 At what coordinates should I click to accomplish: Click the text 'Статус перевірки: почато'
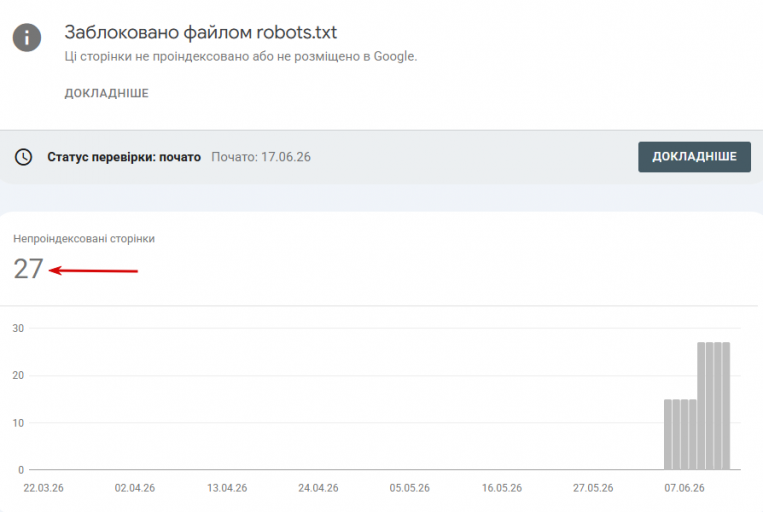(x=124, y=157)
